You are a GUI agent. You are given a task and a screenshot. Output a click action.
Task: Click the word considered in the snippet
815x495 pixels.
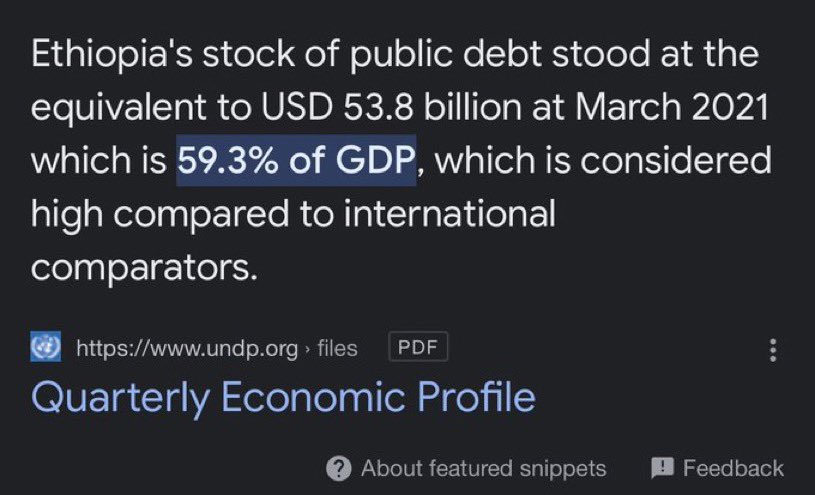click(676, 161)
